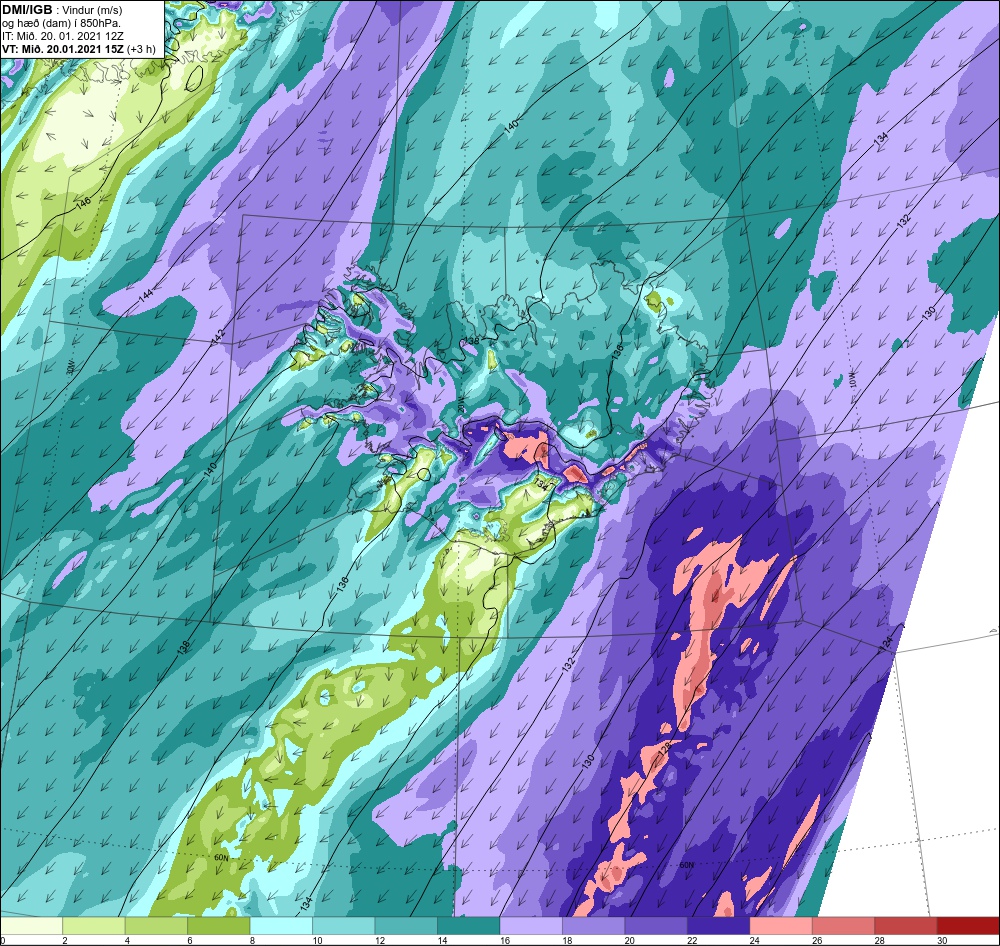Click the legend tick label '8'
This screenshot has height=946, width=1000.
(x=252, y=940)
